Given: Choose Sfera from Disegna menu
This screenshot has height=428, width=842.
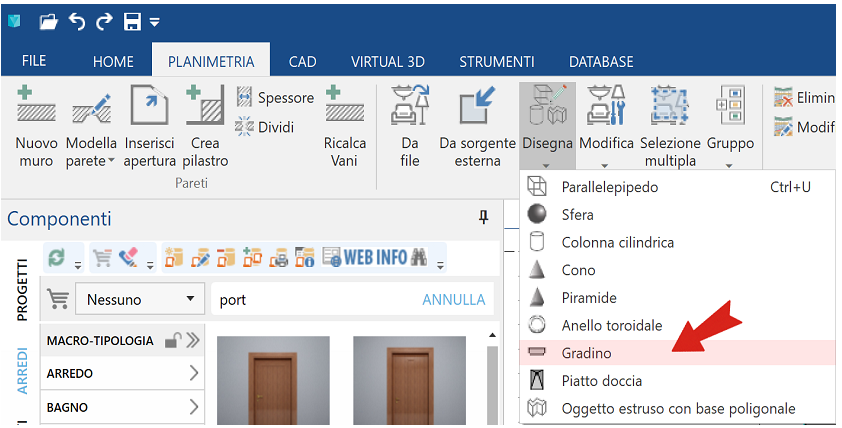Looking at the screenshot, I should [678, 214].
